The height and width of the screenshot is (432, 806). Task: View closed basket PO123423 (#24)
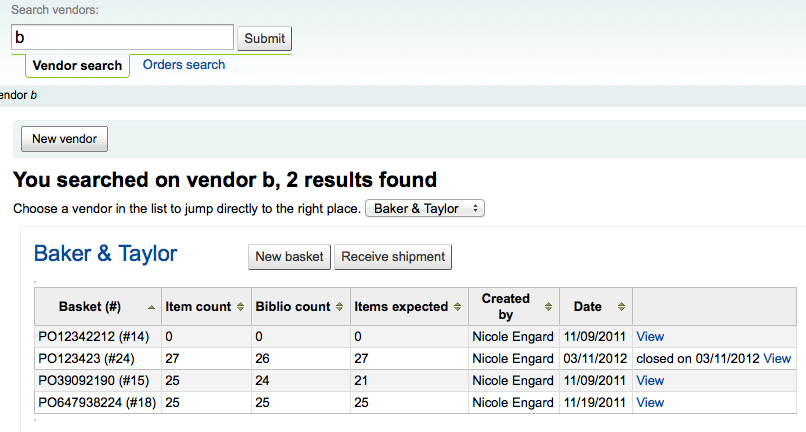click(x=777, y=358)
